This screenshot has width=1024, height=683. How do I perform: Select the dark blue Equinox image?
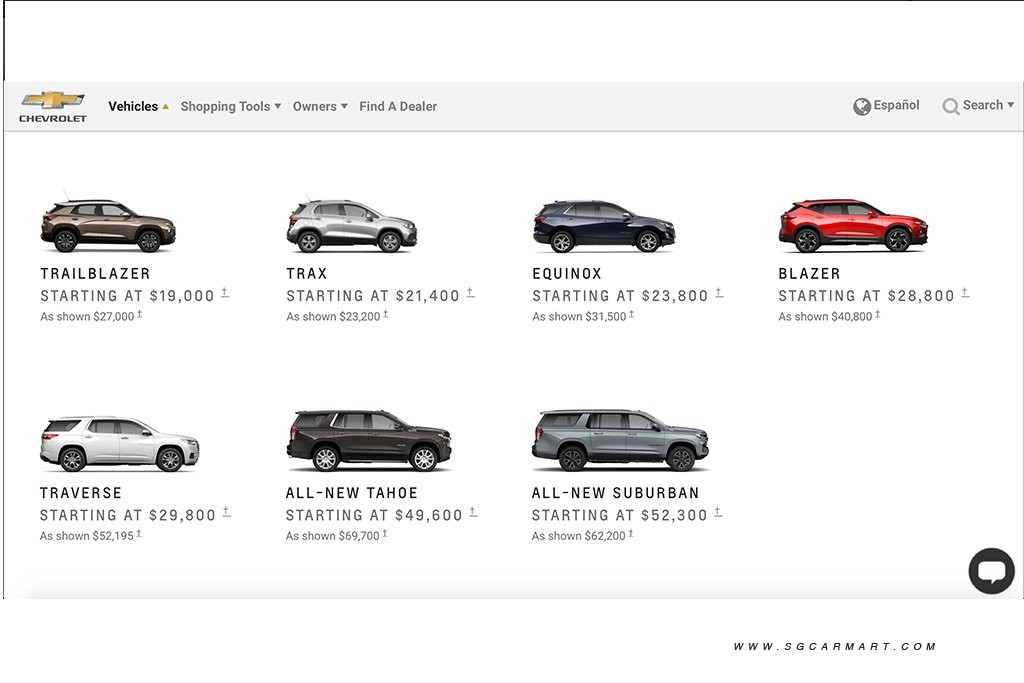(603, 226)
